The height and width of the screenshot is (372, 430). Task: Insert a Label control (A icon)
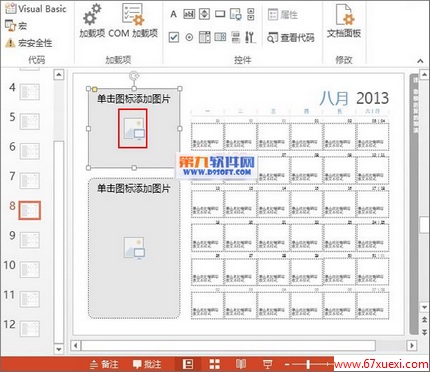point(173,14)
